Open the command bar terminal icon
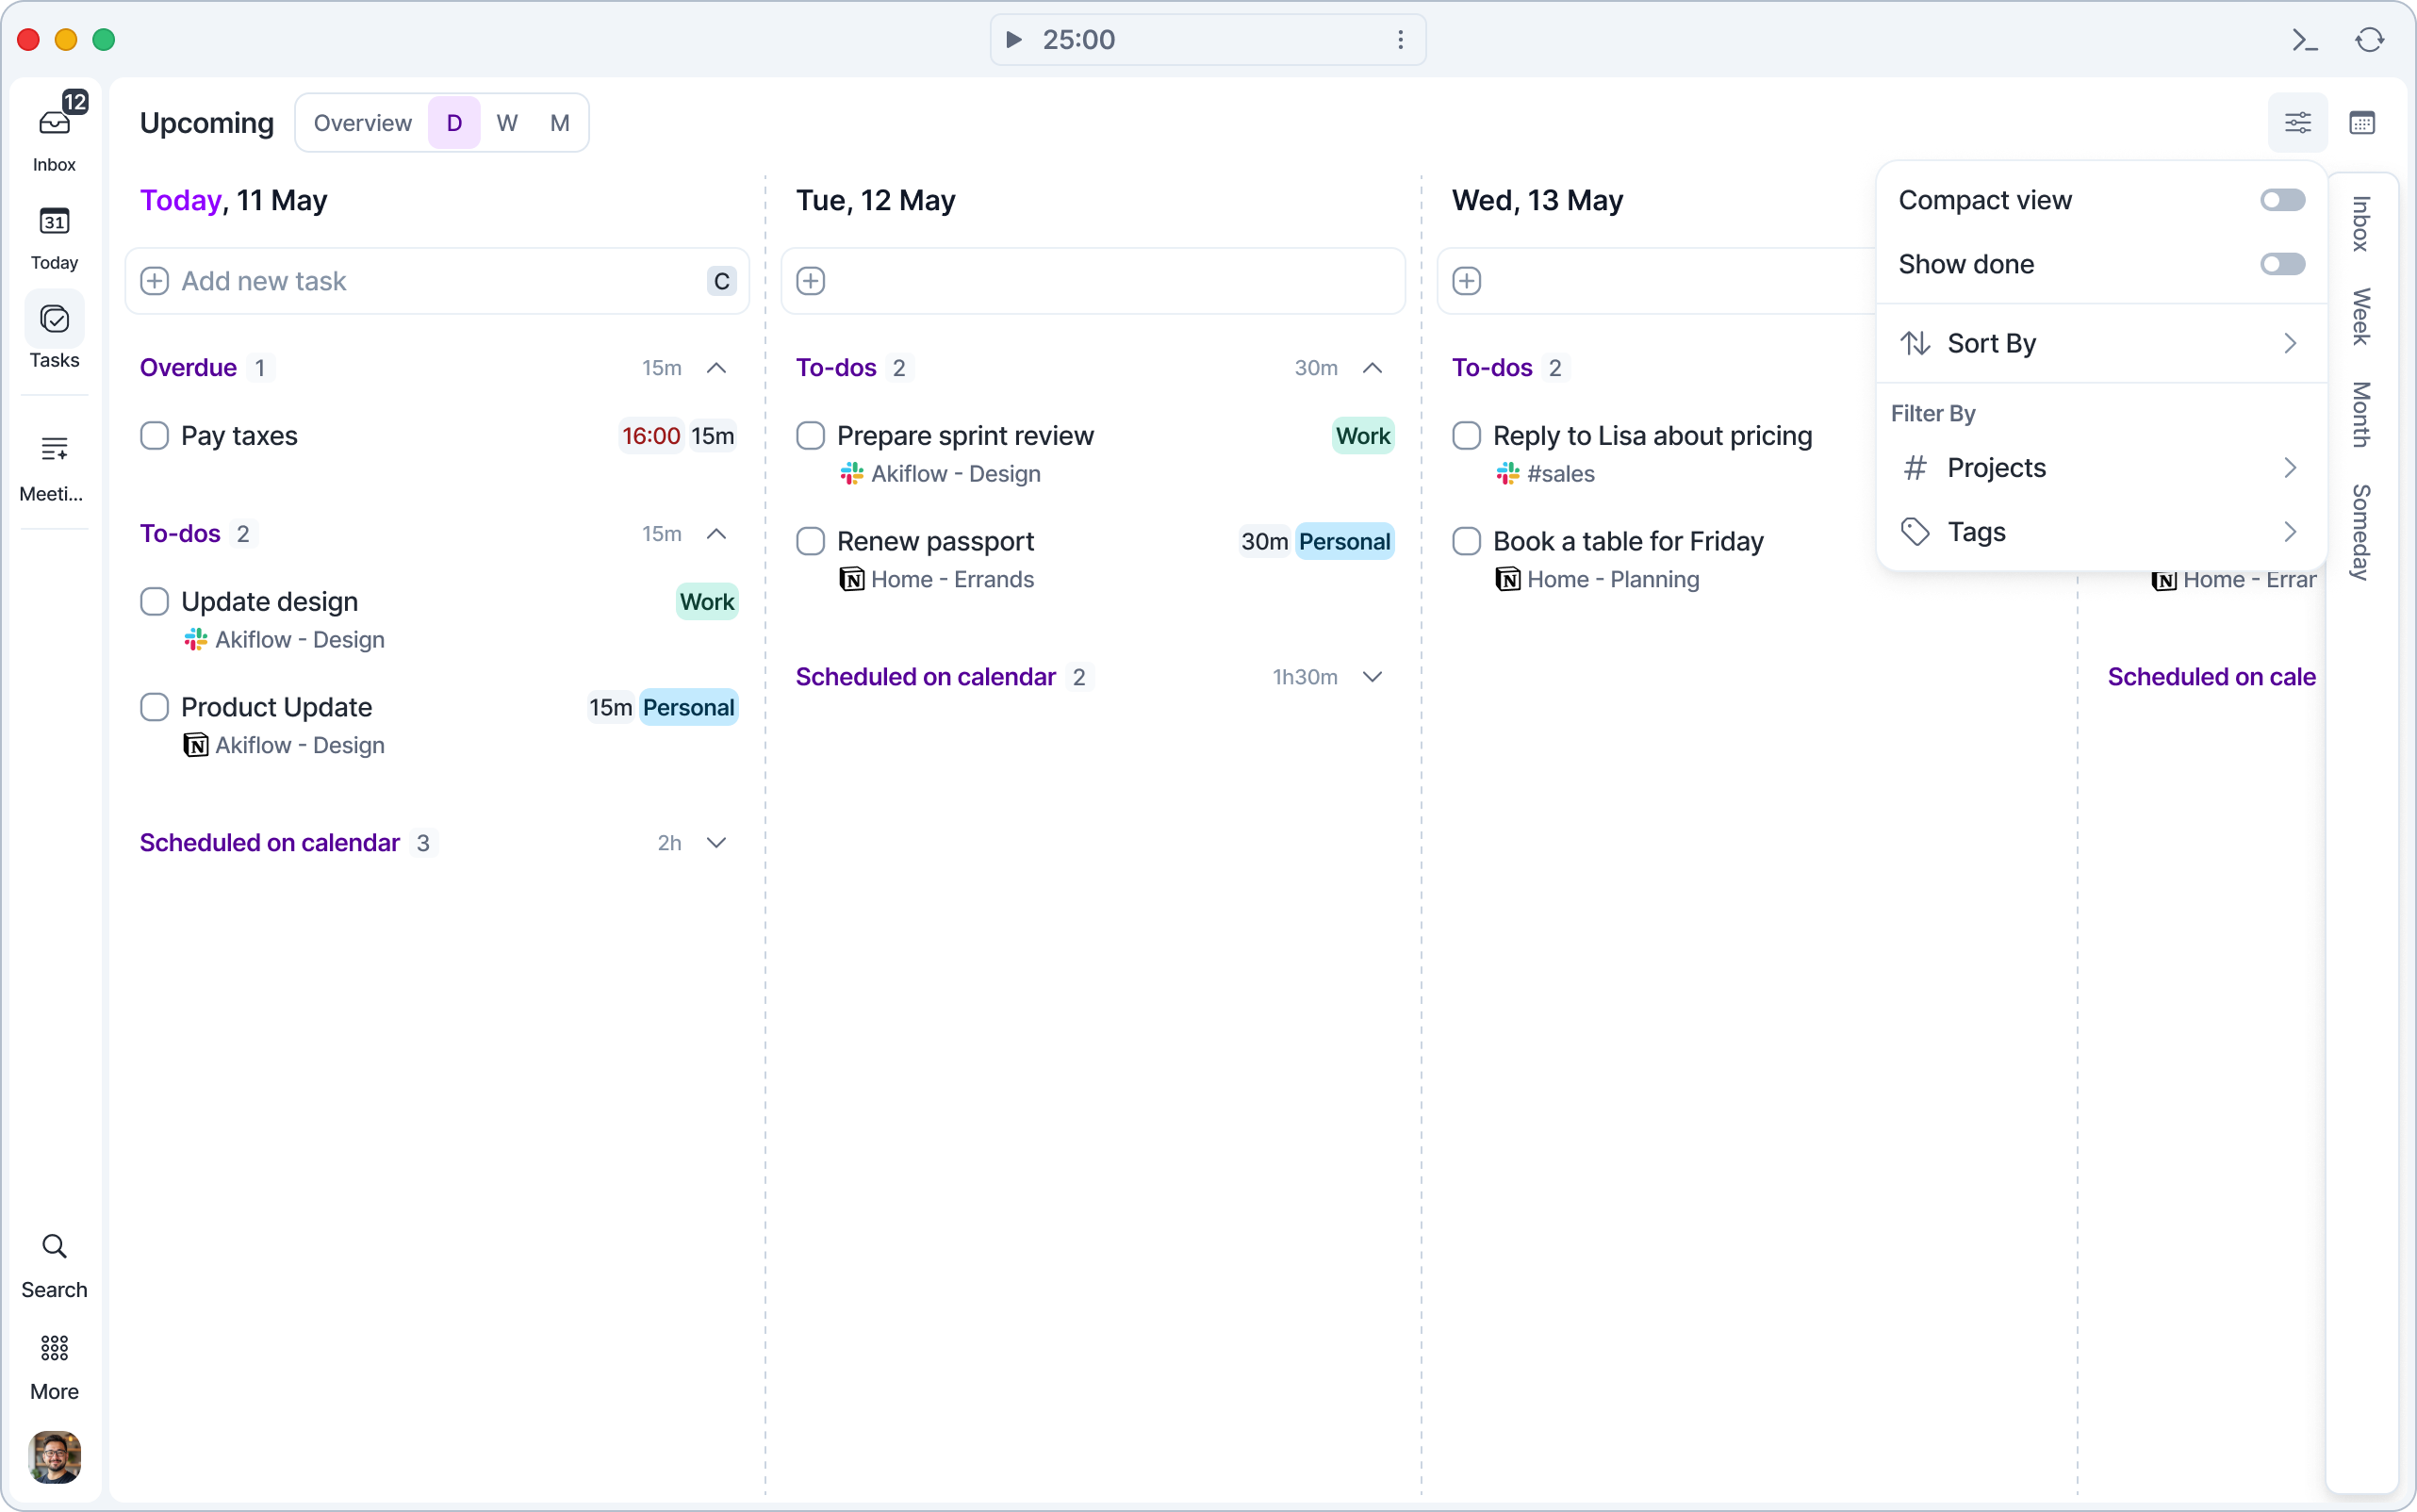Viewport: 2417px width, 1512px height. [2305, 39]
